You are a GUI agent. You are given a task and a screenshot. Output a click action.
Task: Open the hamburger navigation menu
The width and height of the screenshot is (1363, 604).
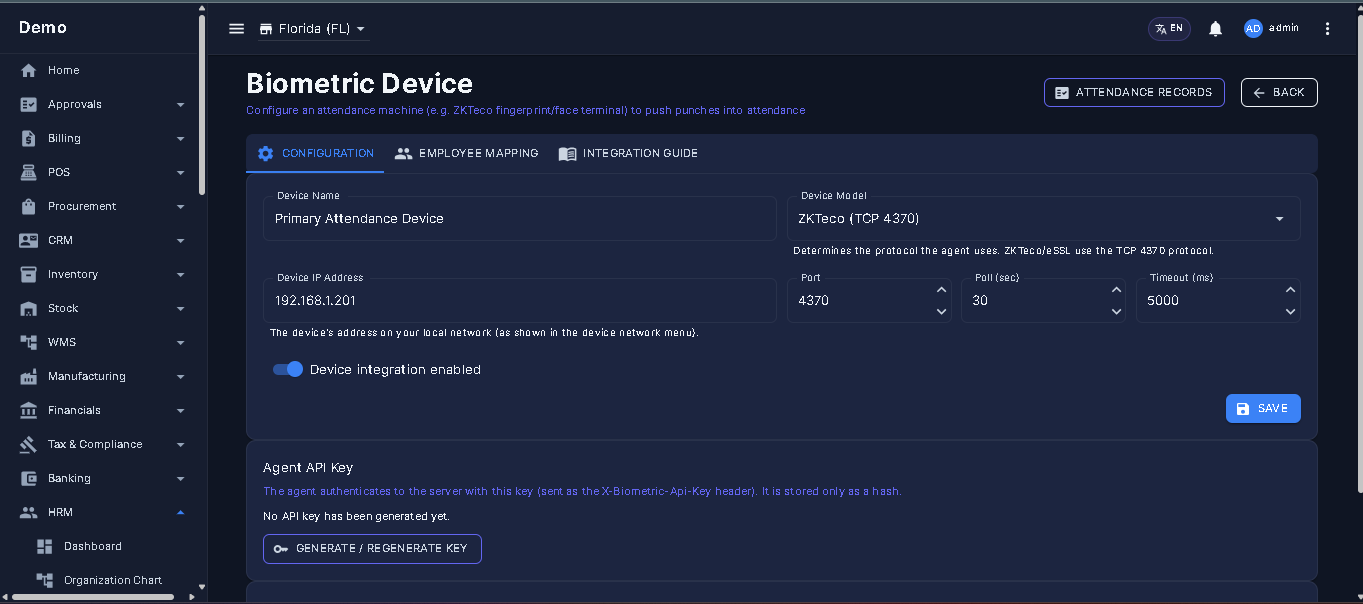(236, 29)
